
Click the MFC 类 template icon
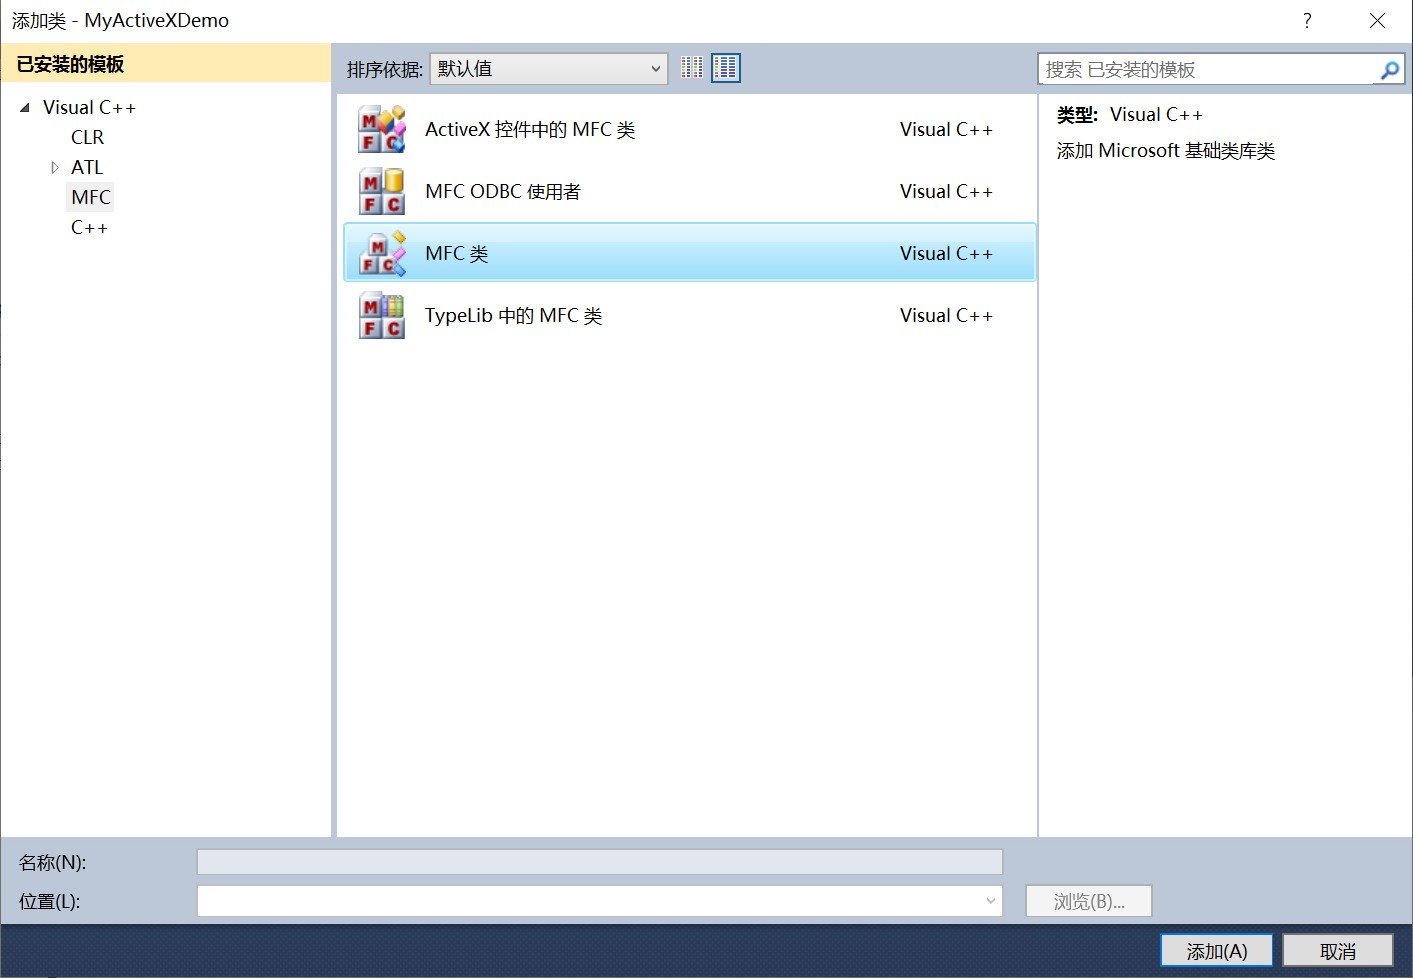(x=382, y=254)
